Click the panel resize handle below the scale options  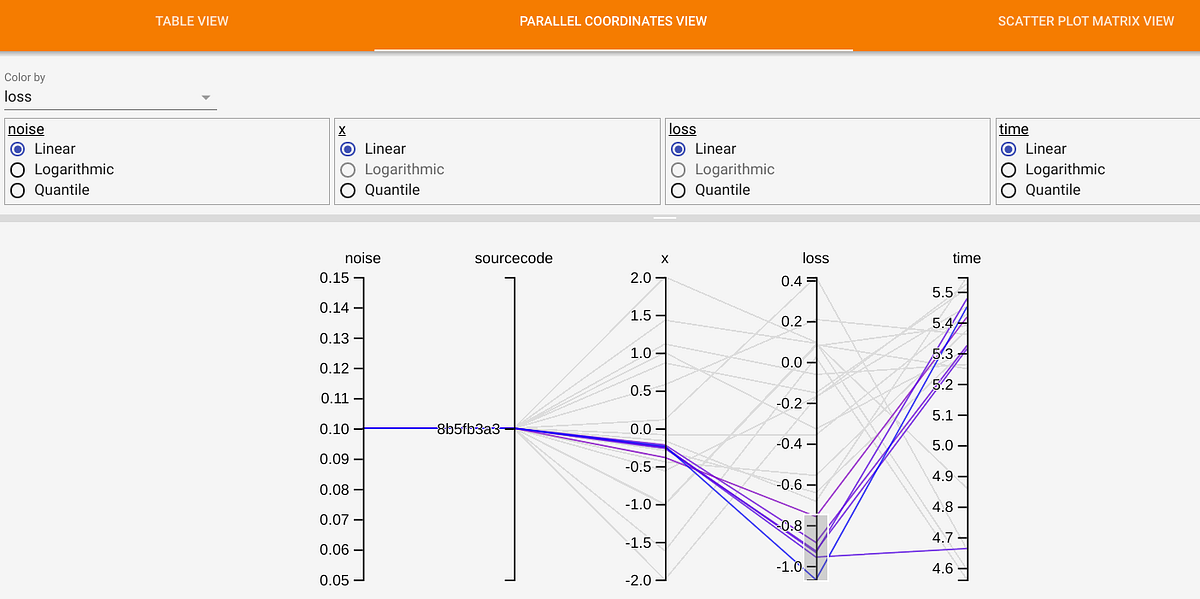[x=665, y=217]
